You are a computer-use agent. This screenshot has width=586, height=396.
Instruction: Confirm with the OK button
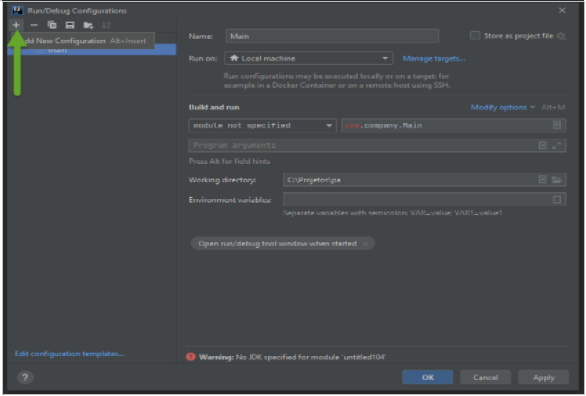pyautogui.click(x=428, y=377)
